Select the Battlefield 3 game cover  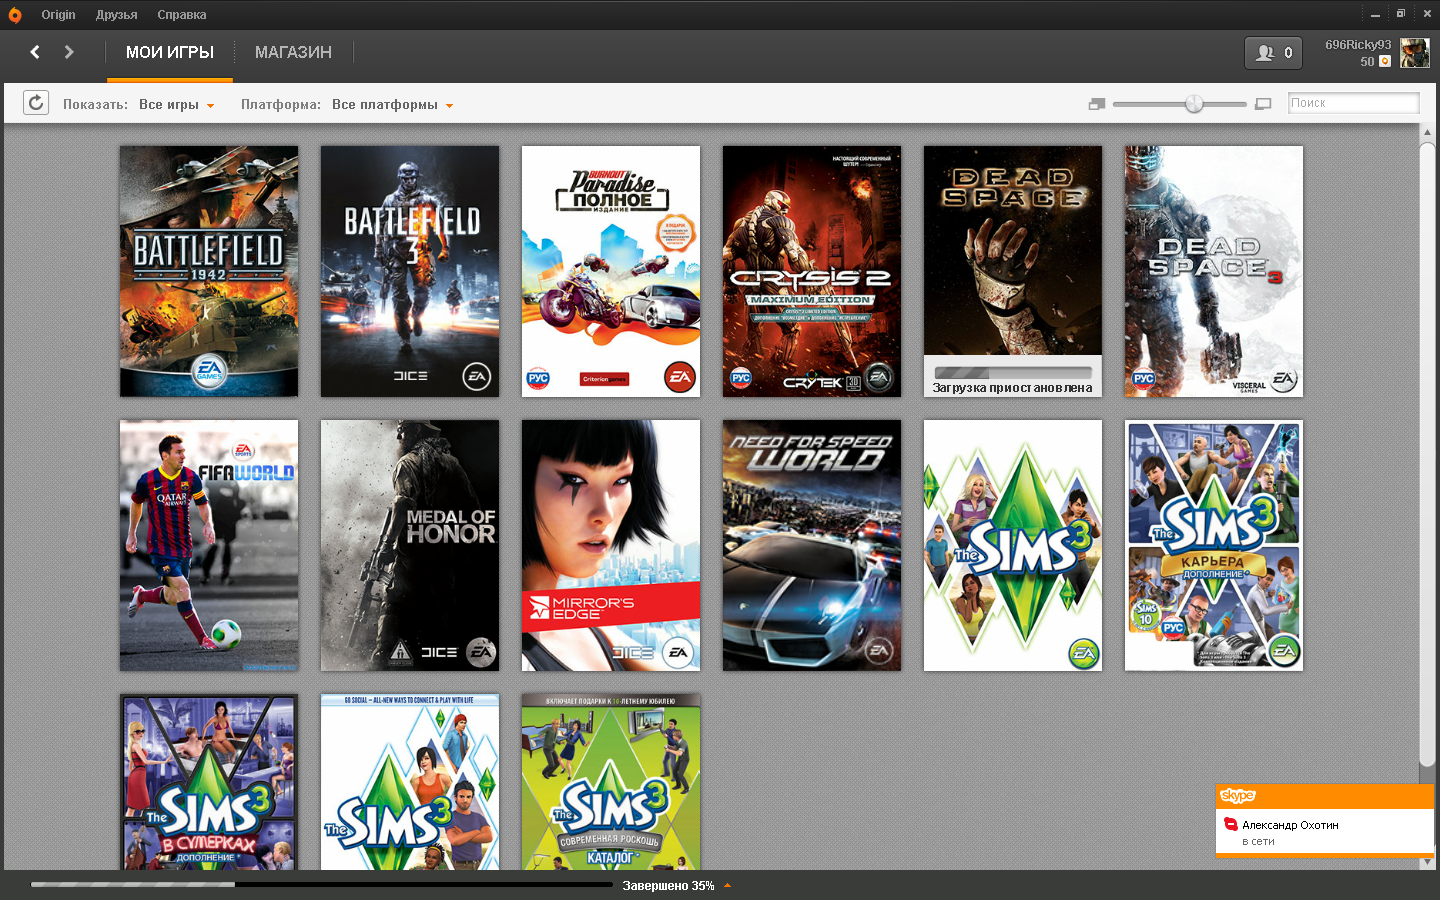click(410, 271)
